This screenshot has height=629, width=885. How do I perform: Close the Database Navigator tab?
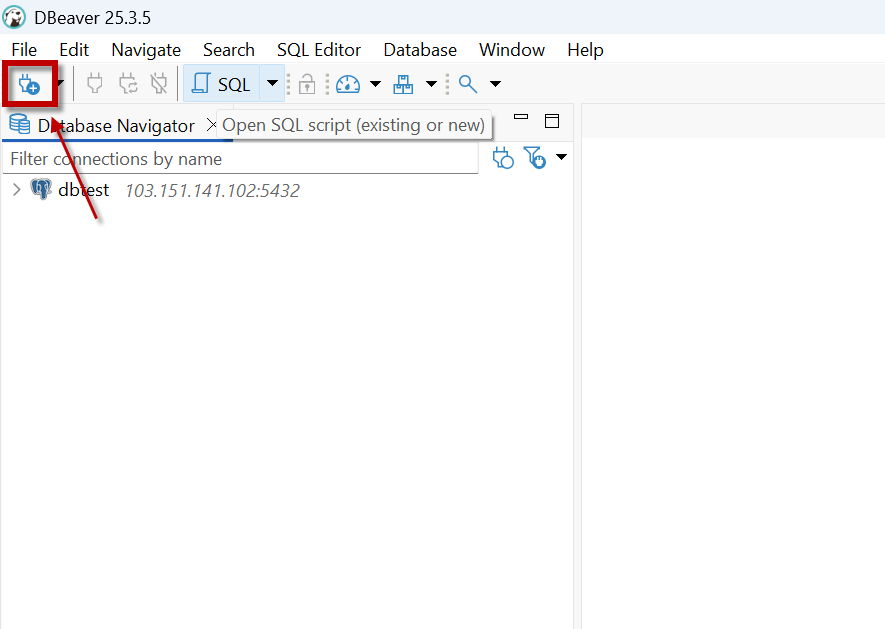click(x=211, y=125)
